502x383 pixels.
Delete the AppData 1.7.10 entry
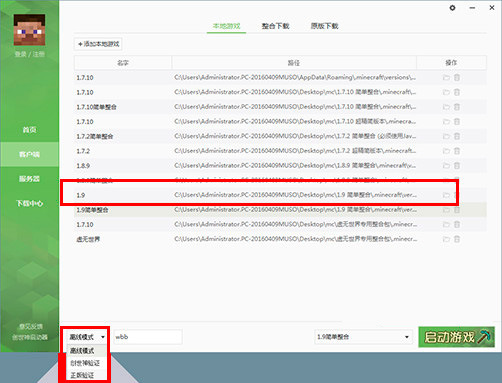tap(457, 78)
